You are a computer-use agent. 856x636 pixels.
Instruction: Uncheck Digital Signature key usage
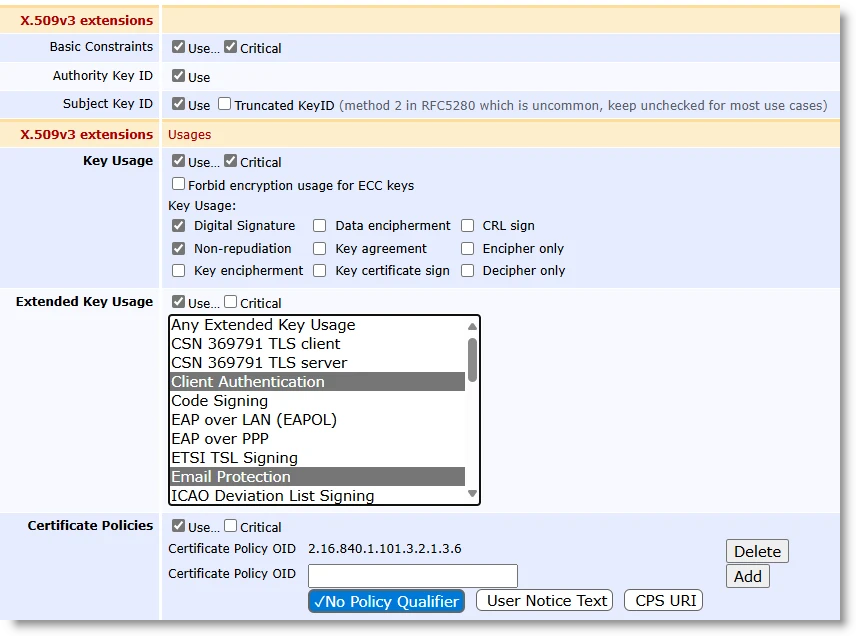178,225
